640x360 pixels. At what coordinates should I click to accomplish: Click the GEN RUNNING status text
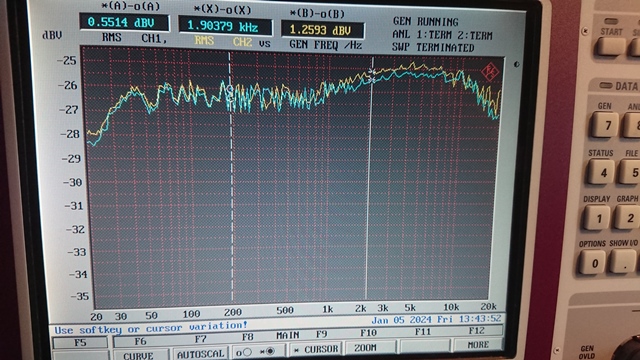point(426,21)
